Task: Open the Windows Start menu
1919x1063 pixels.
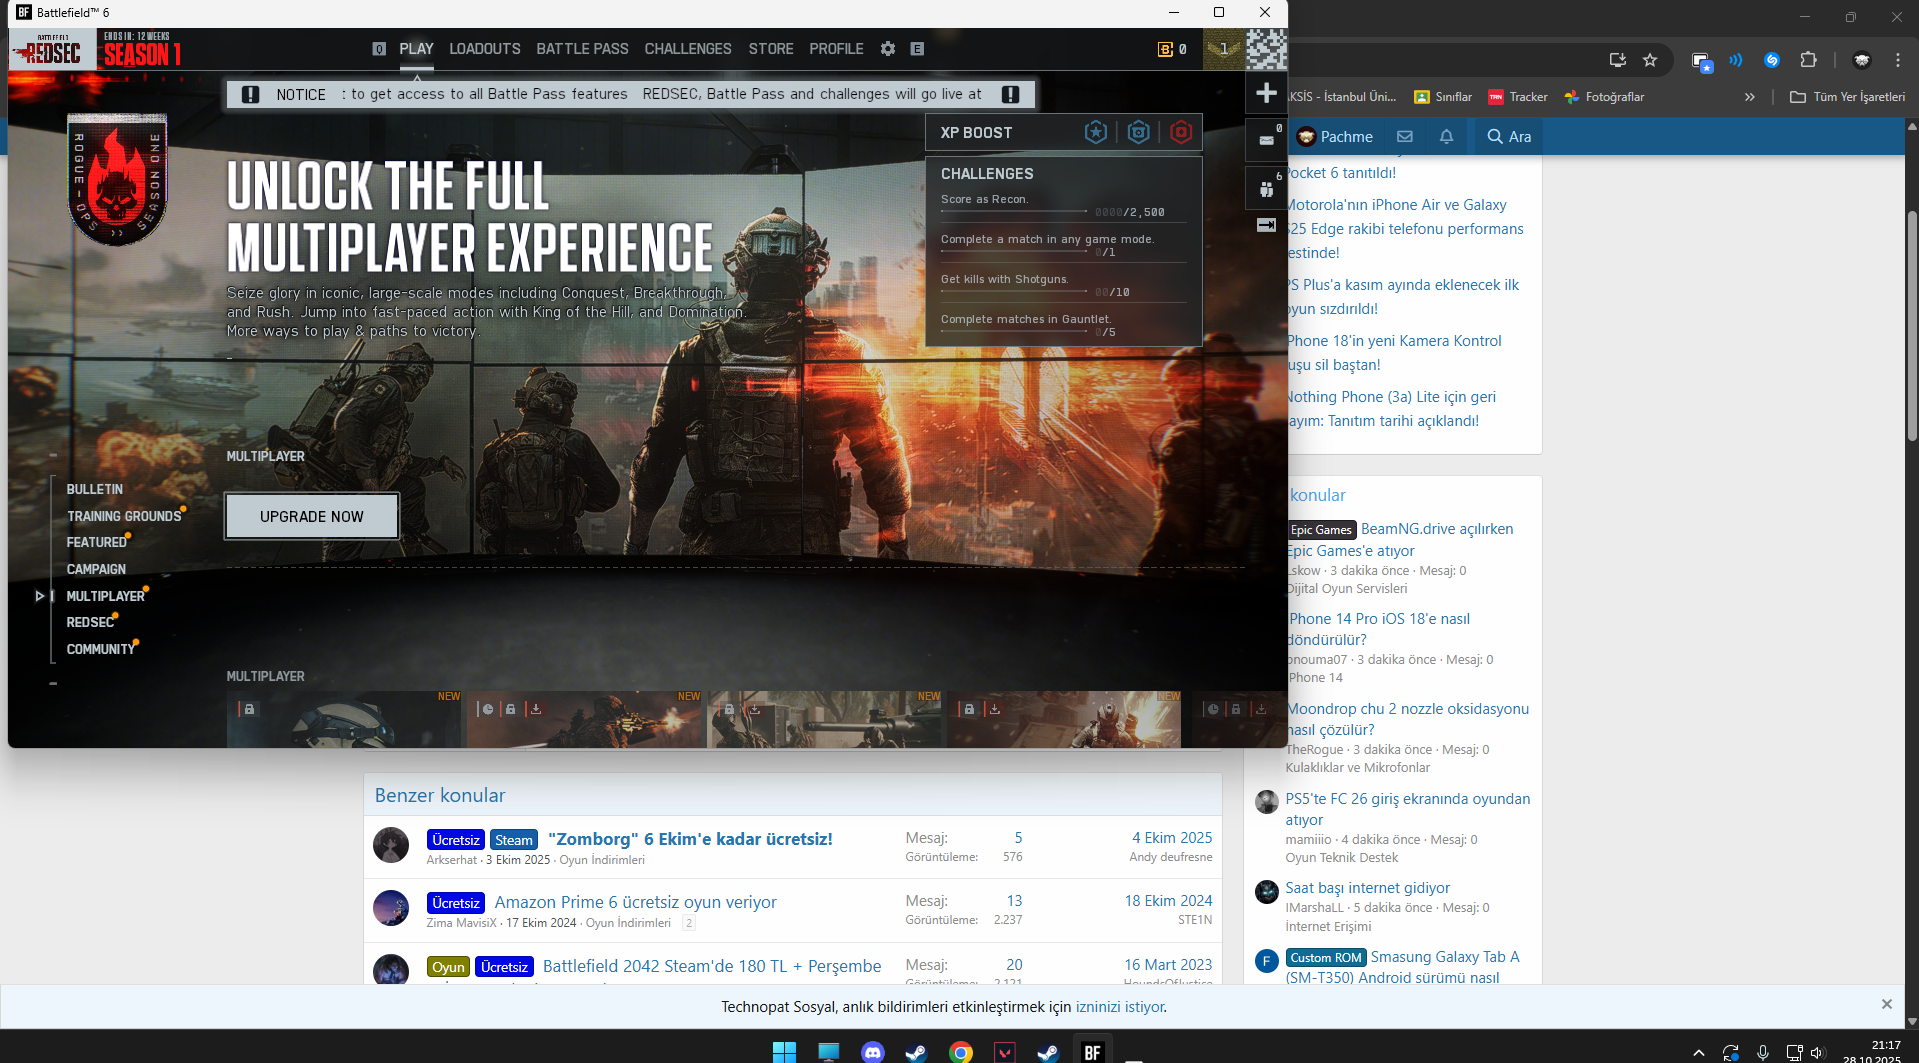Action: pos(784,1052)
